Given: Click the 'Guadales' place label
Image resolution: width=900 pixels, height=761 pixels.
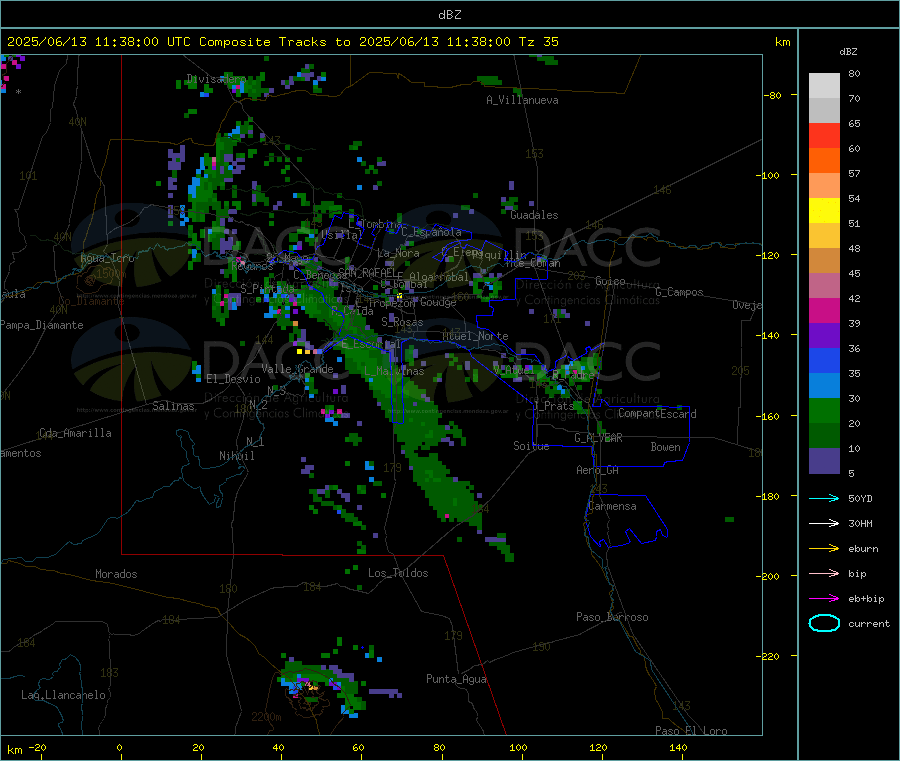Looking at the screenshot, I should (534, 215).
